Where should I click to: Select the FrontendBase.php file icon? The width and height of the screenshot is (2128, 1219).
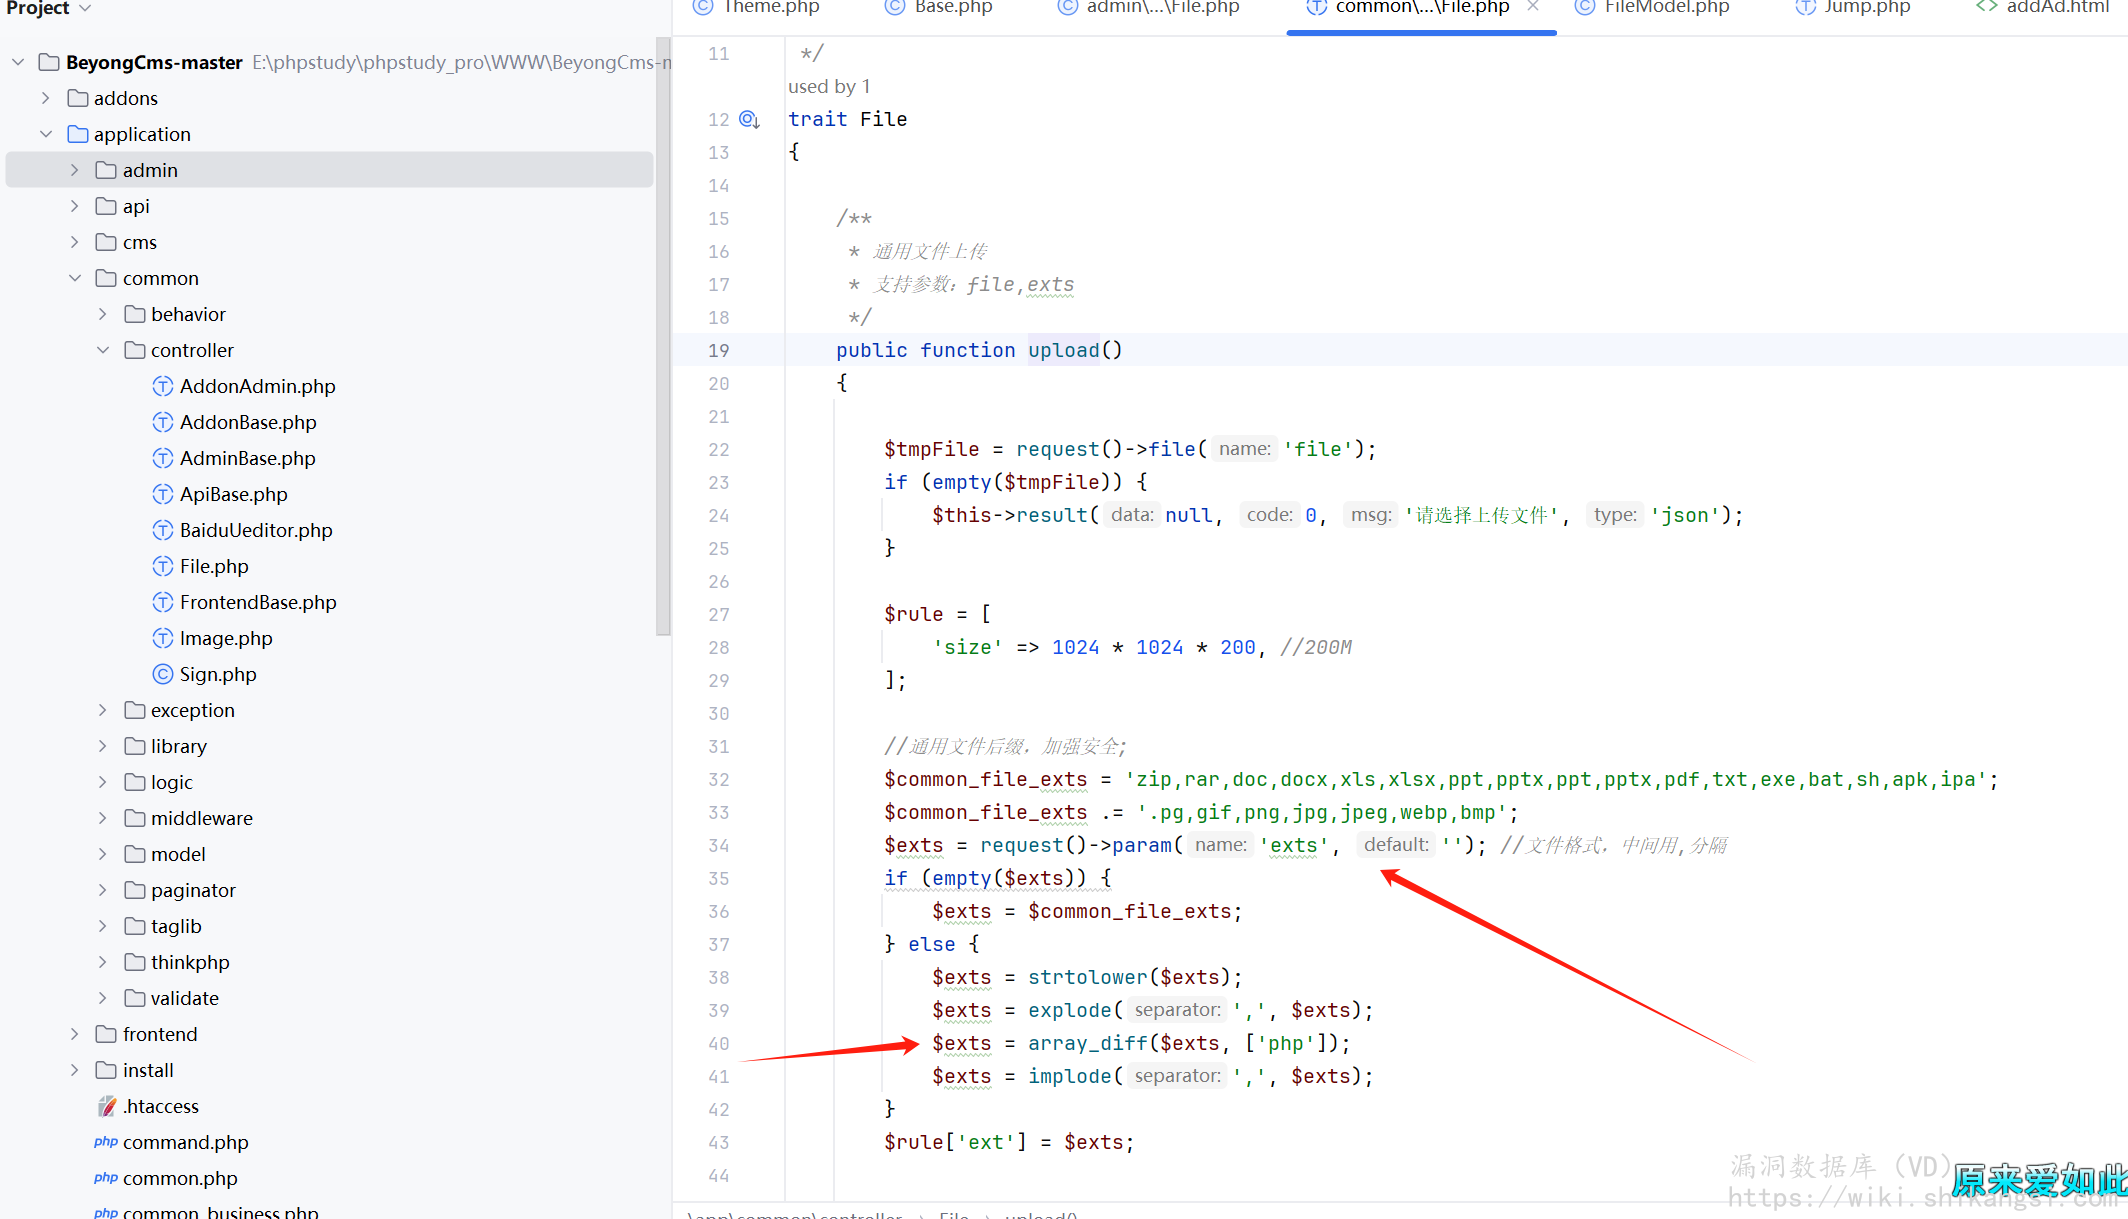[163, 602]
